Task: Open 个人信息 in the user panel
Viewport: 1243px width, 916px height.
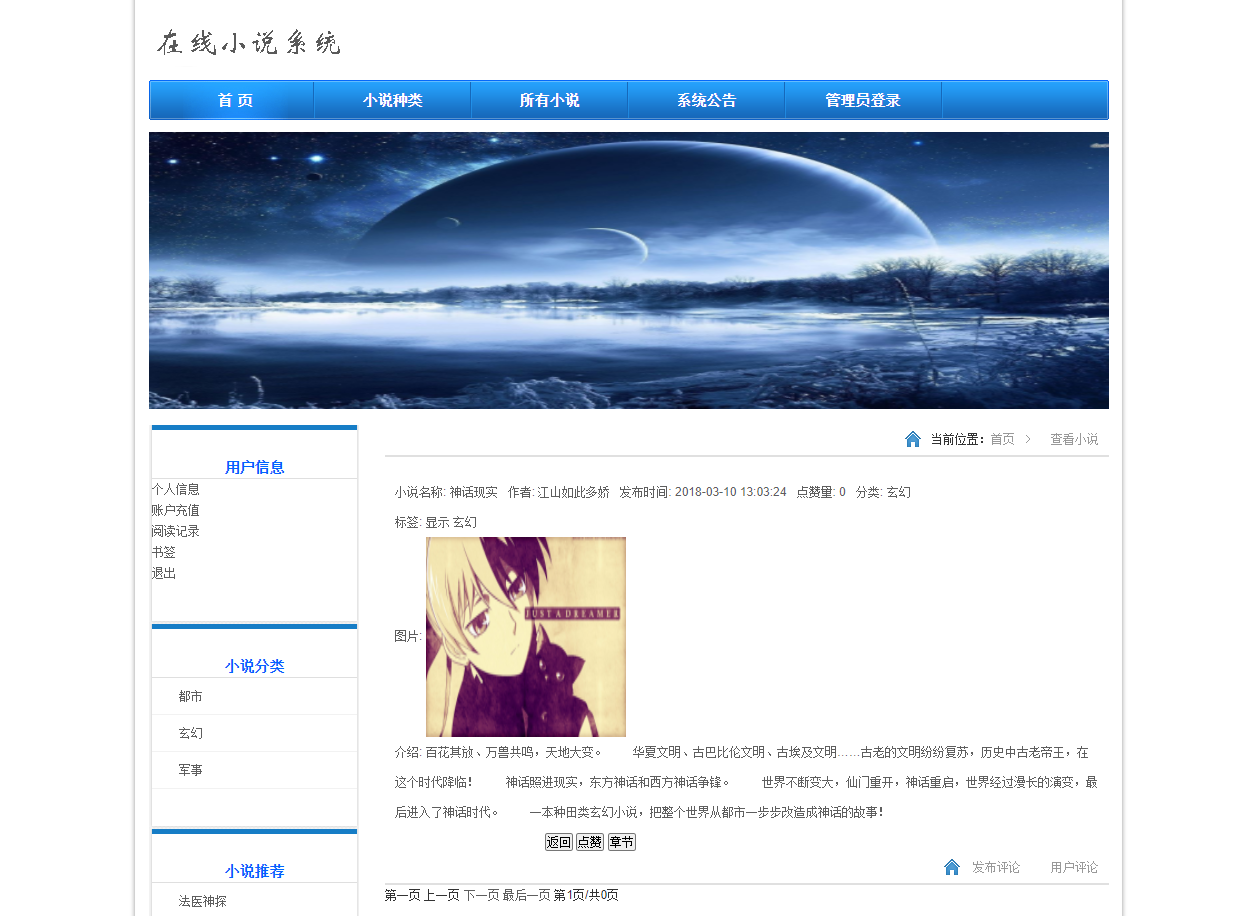Action: 175,489
